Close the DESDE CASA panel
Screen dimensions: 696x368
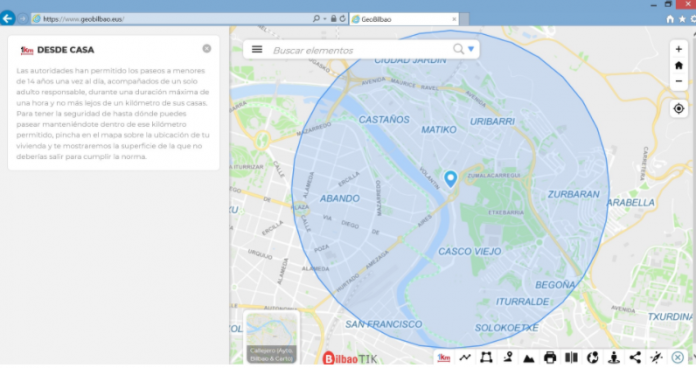pyautogui.click(x=207, y=49)
